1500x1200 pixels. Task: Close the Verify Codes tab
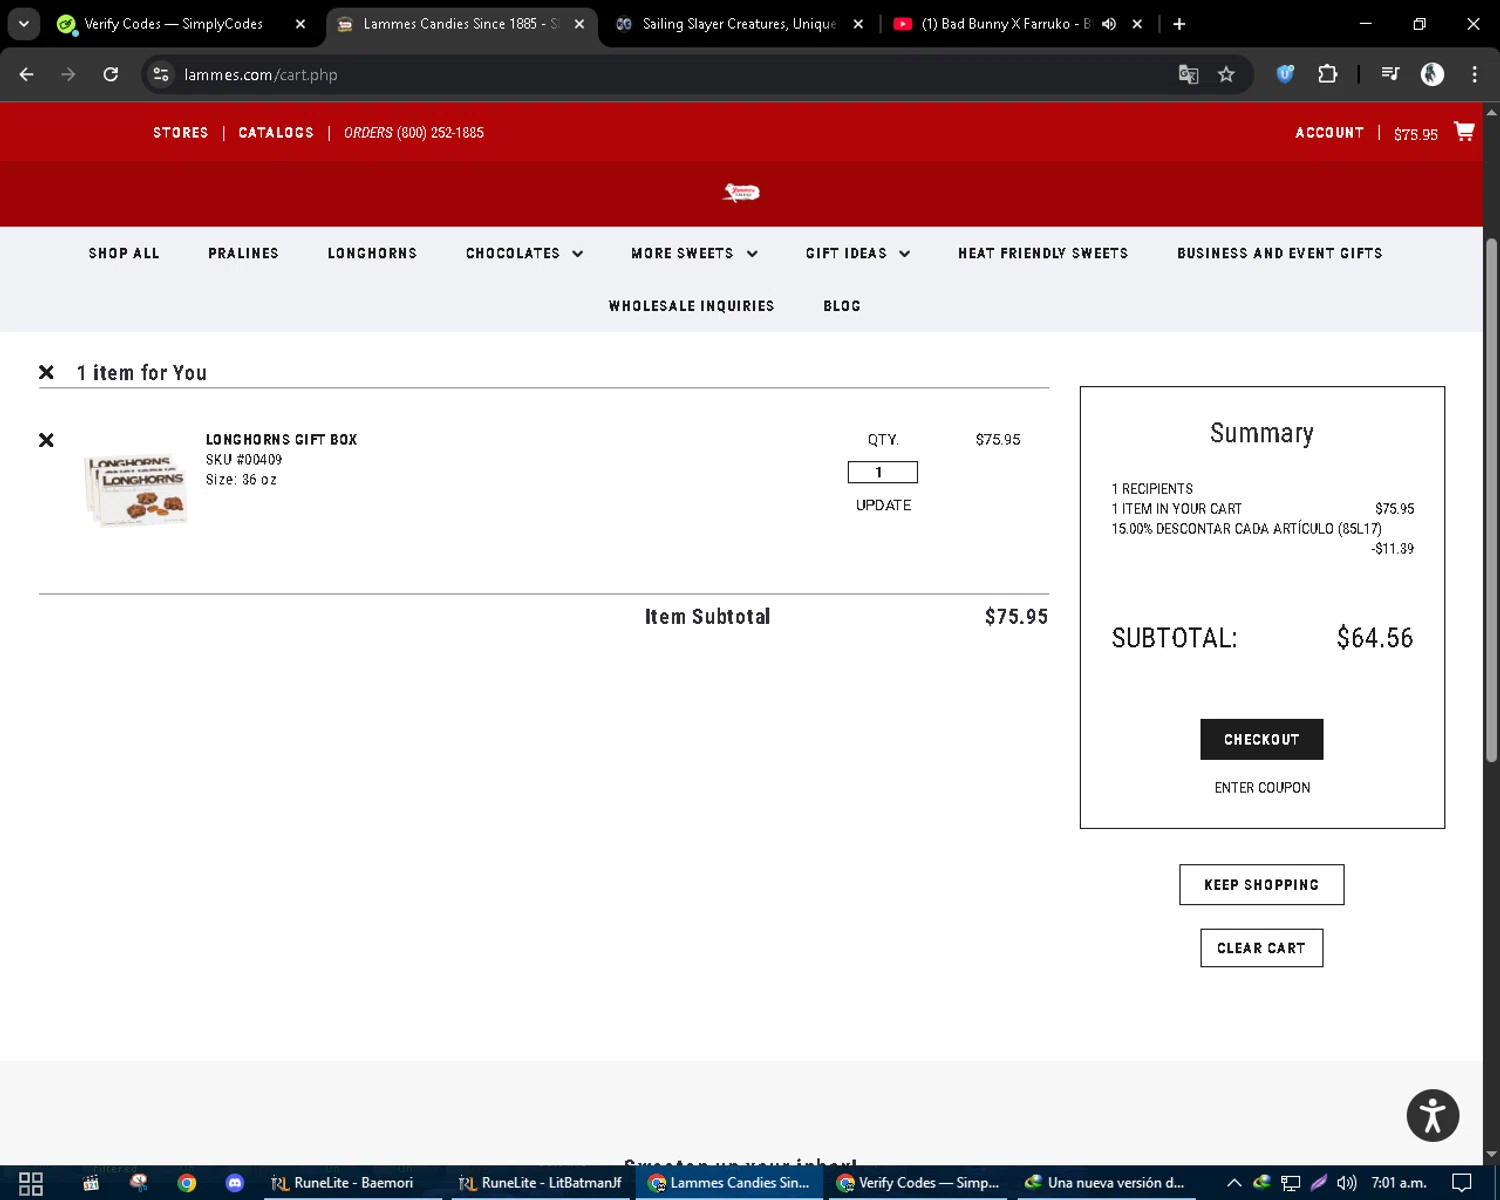coord(300,24)
